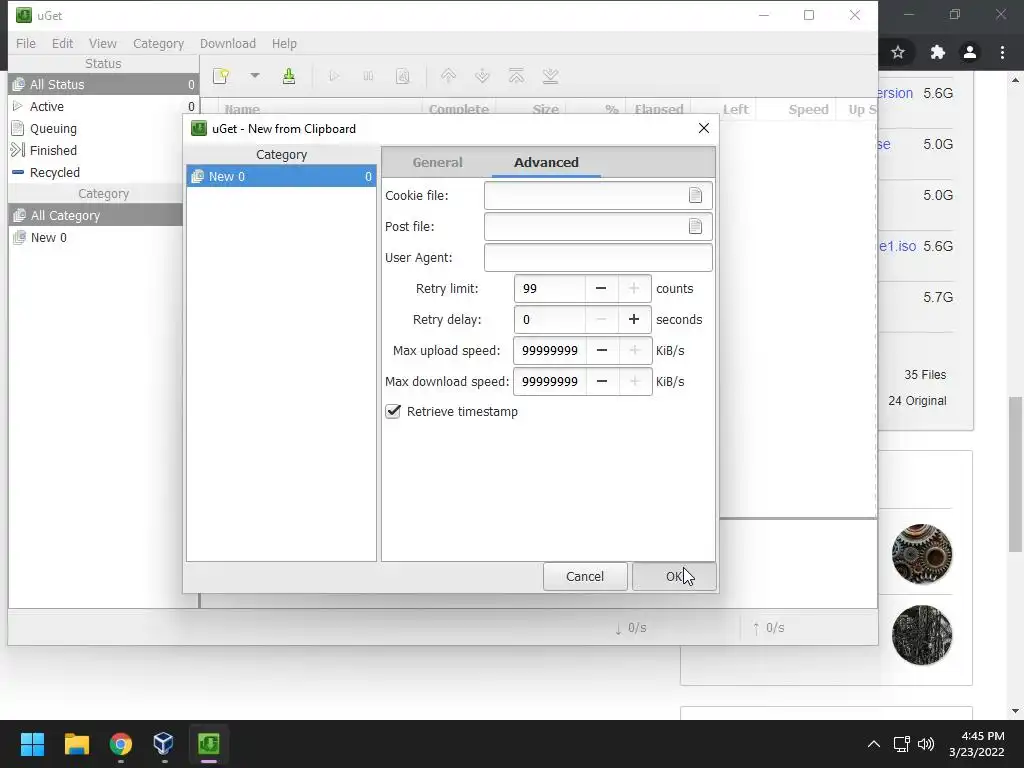1024x768 pixels.
Task: Open the Chrome extensions puzzle icon
Action: (x=938, y=52)
